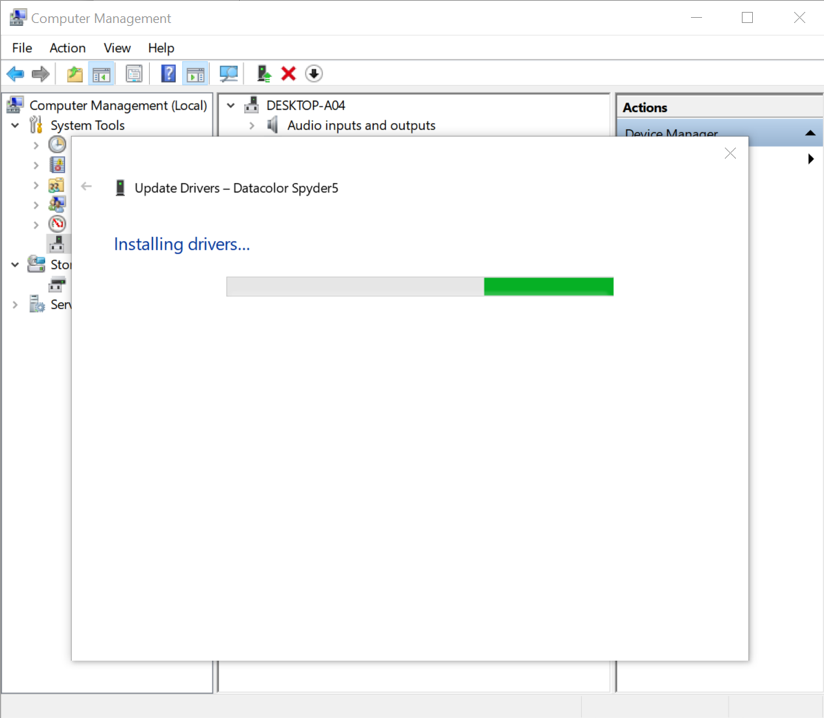Click Scan for hardware changes monitor icon
Screen dimensions: 824x718
click(x=229, y=74)
